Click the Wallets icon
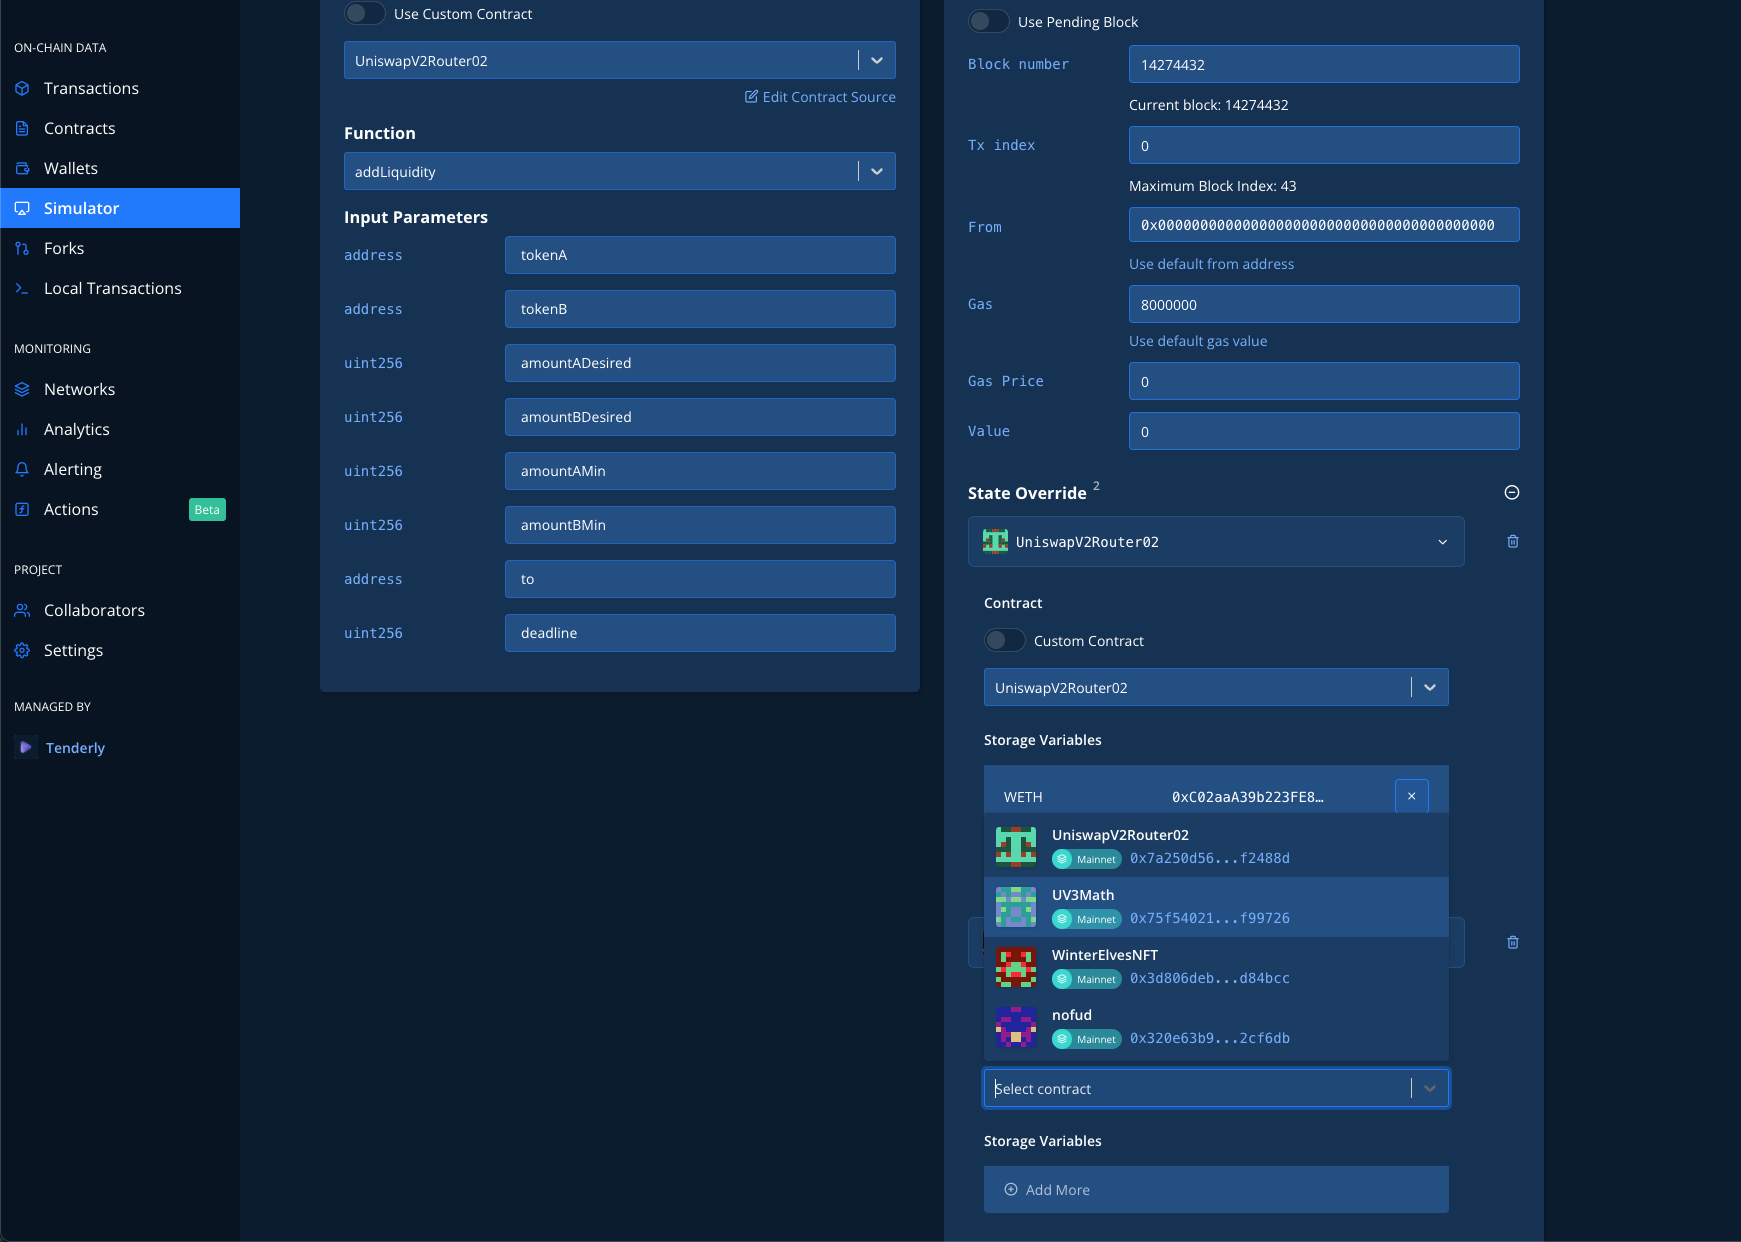This screenshot has height=1242, width=1741. coord(22,168)
